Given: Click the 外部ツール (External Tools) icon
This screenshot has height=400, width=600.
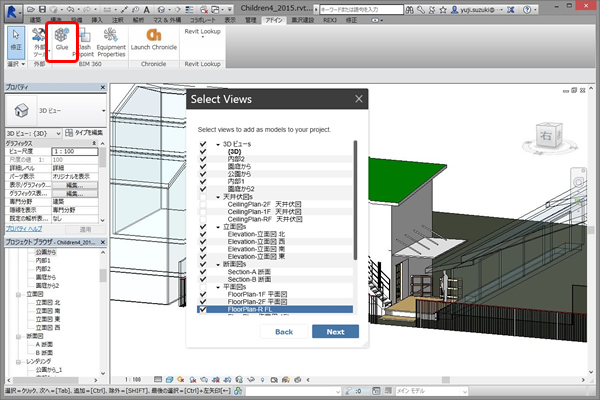Looking at the screenshot, I should point(38,35).
